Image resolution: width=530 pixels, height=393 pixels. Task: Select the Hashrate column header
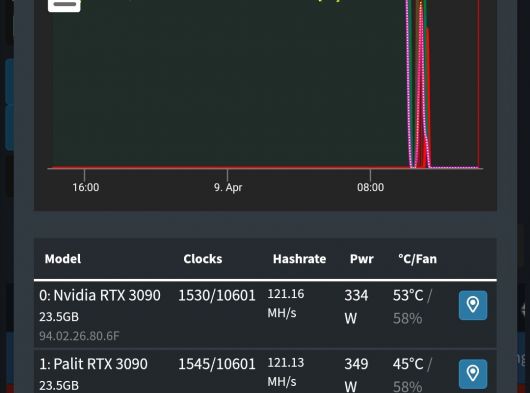(x=299, y=259)
